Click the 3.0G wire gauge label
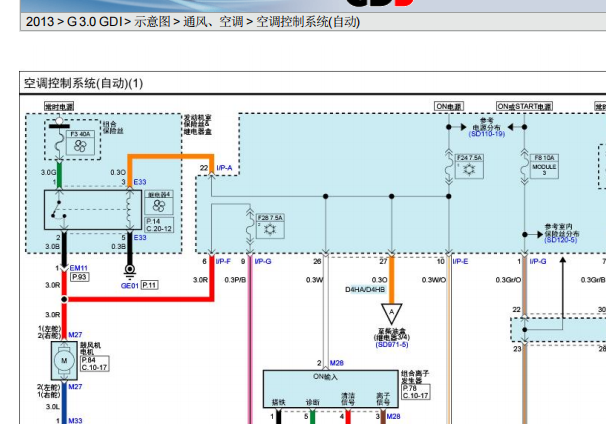Screen dimensions: 606x424 [49, 172]
